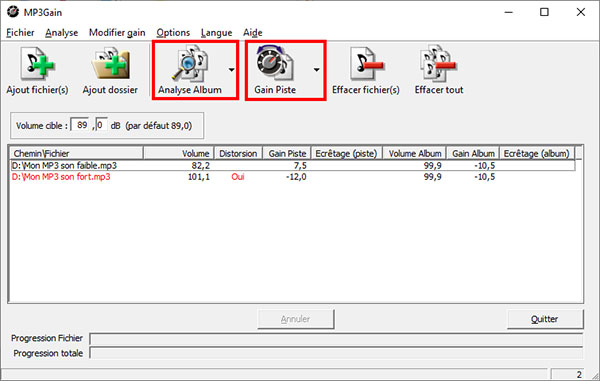Open the Gain Piste dropdown arrow
This screenshot has height=381, width=600.
coord(316,70)
